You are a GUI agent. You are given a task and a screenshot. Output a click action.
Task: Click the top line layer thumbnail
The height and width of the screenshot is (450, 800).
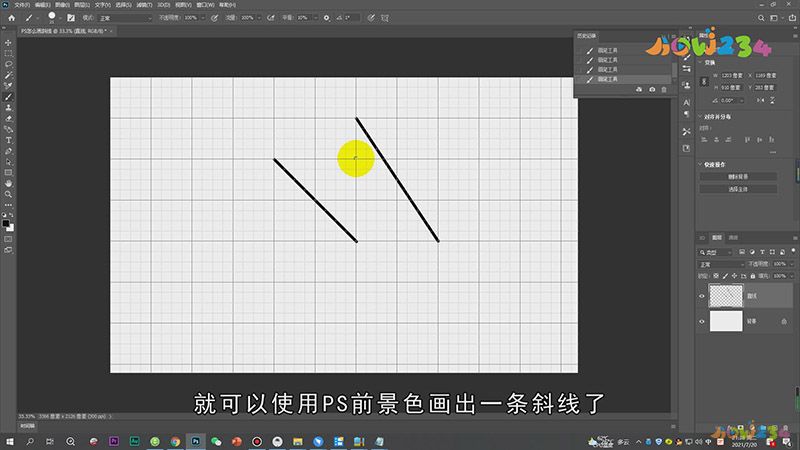pos(726,296)
